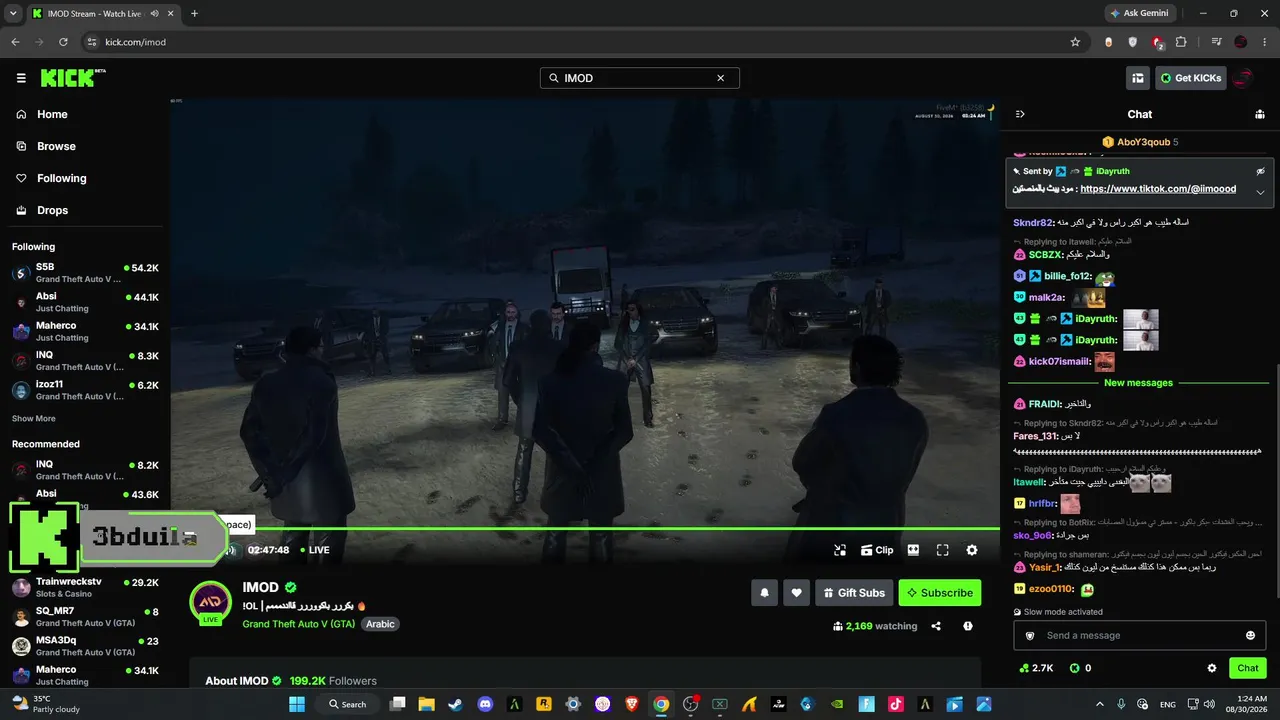Click the KICK logo to go home
1280x720 pixels.
[73, 78]
